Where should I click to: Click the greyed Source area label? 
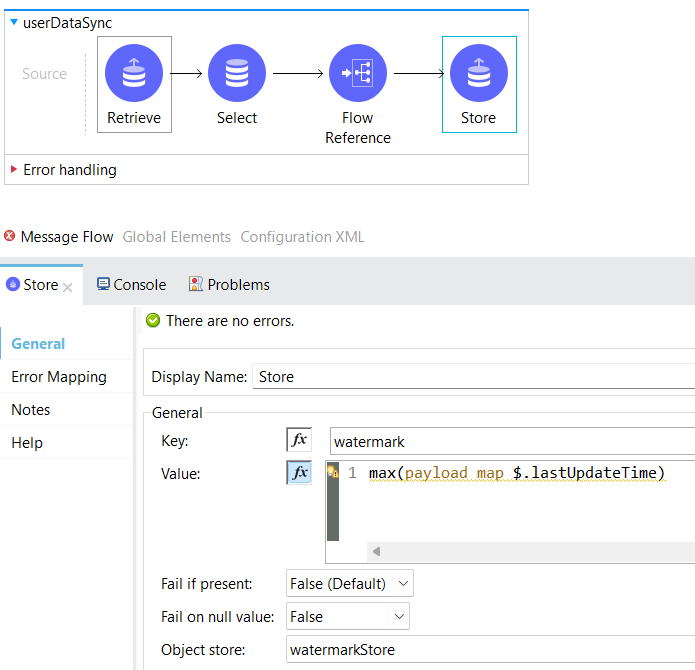coord(44,74)
